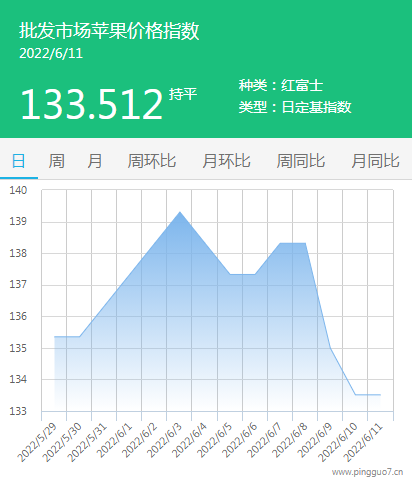Switch to the 月 monthly tab

(95, 161)
